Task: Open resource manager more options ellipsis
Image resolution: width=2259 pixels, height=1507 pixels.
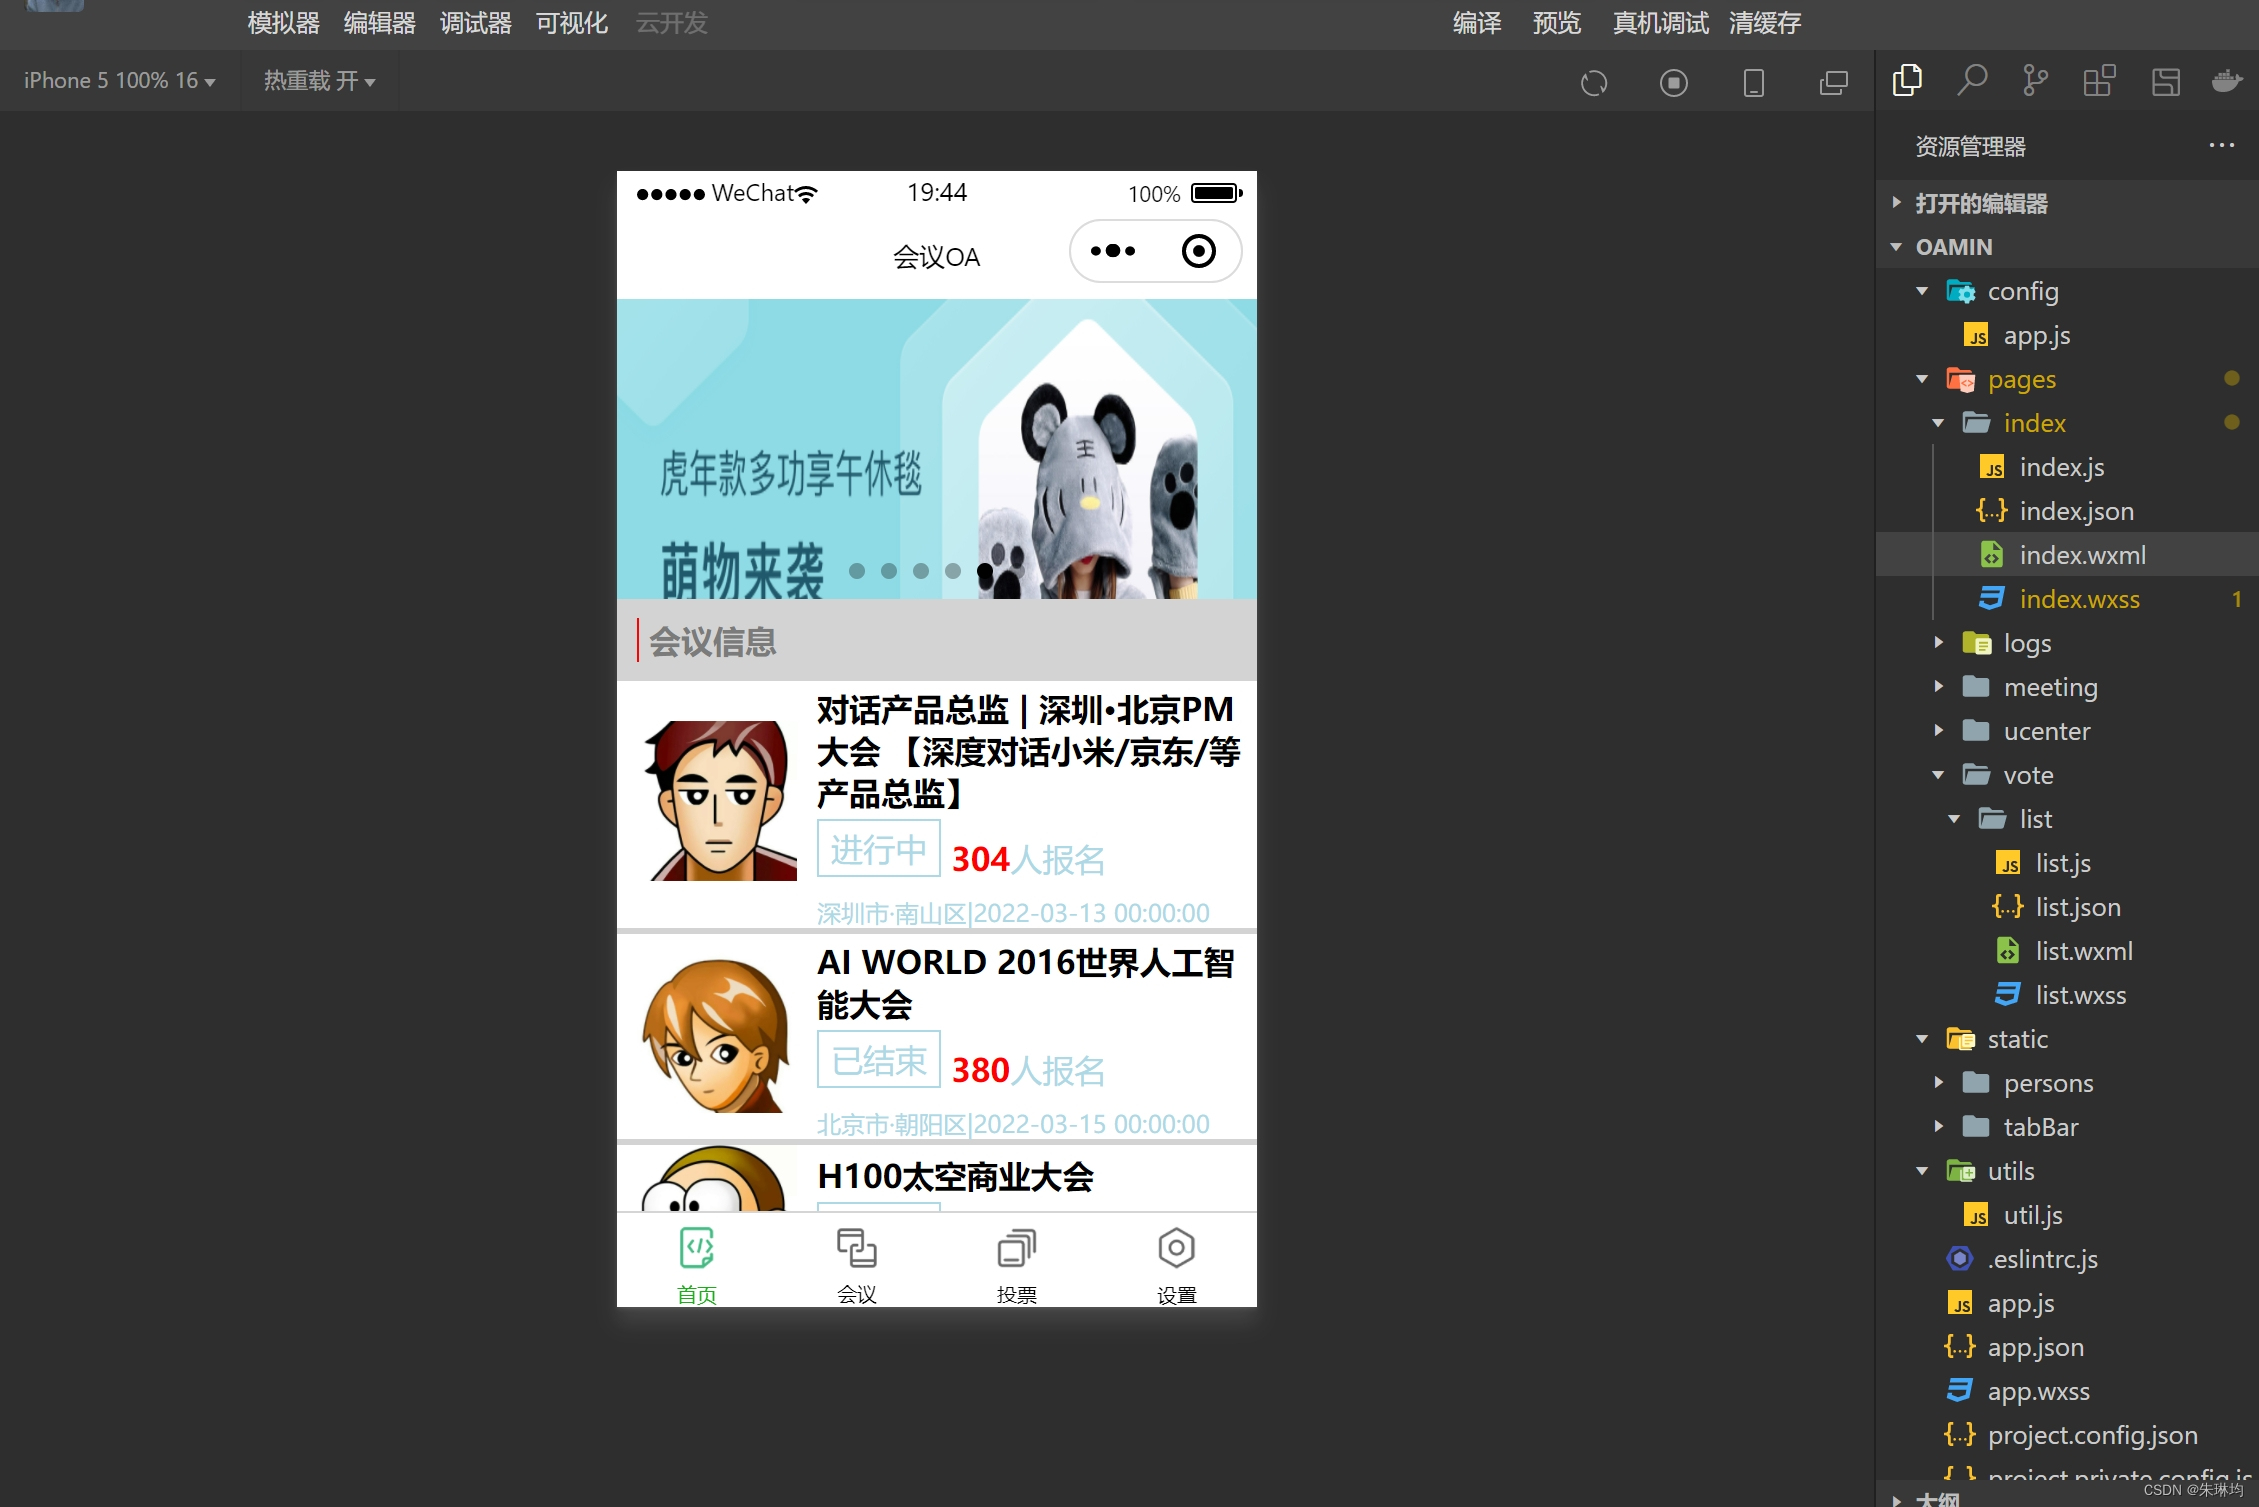Action: 2221,146
